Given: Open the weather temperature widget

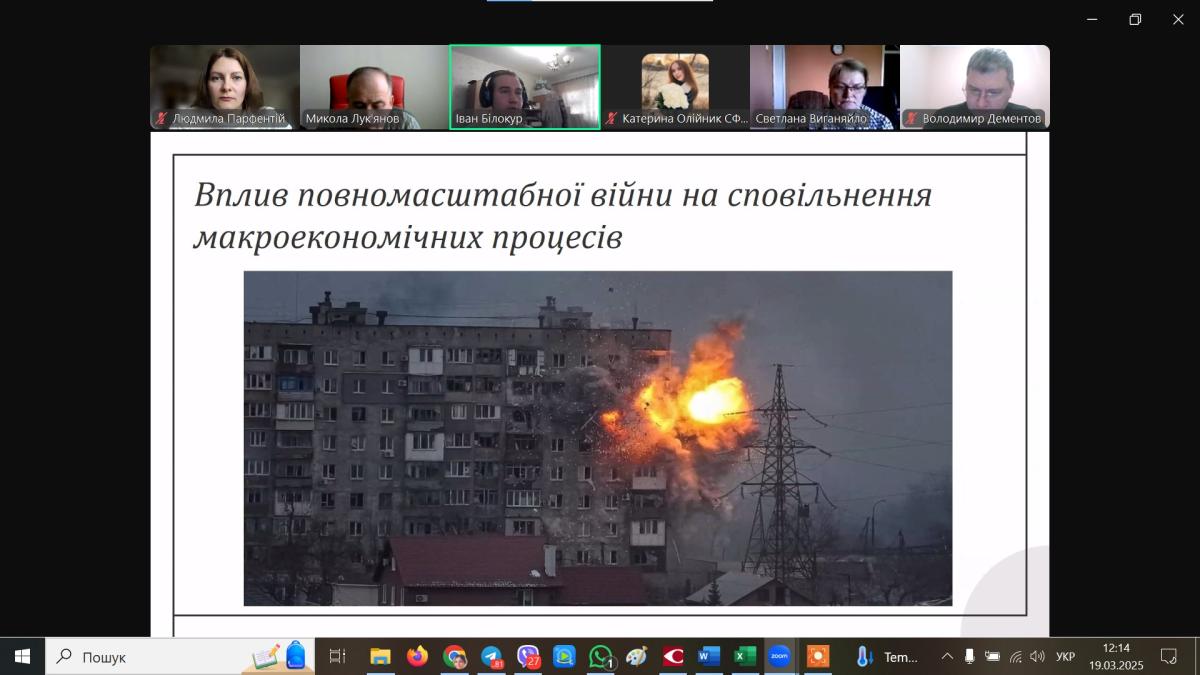Looking at the screenshot, I should [x=888, y=657].
